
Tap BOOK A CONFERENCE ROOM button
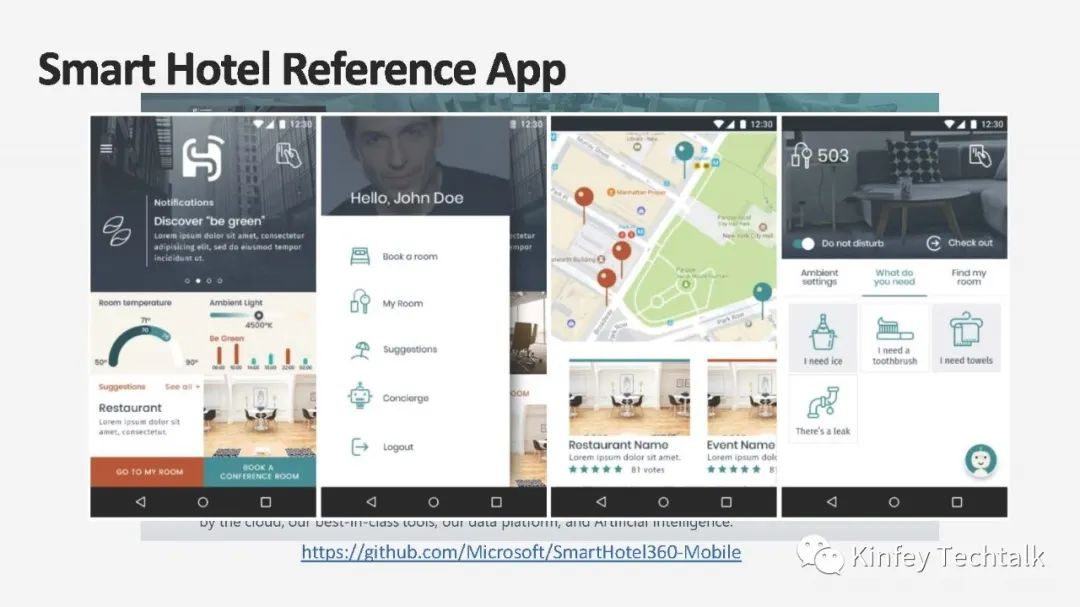click(x=260, y=472)
